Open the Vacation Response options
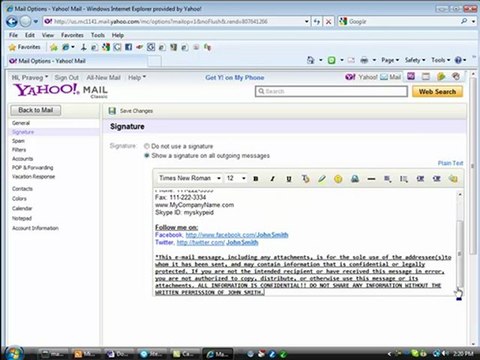This screenshot has width=480, height=360. (33, 177)
